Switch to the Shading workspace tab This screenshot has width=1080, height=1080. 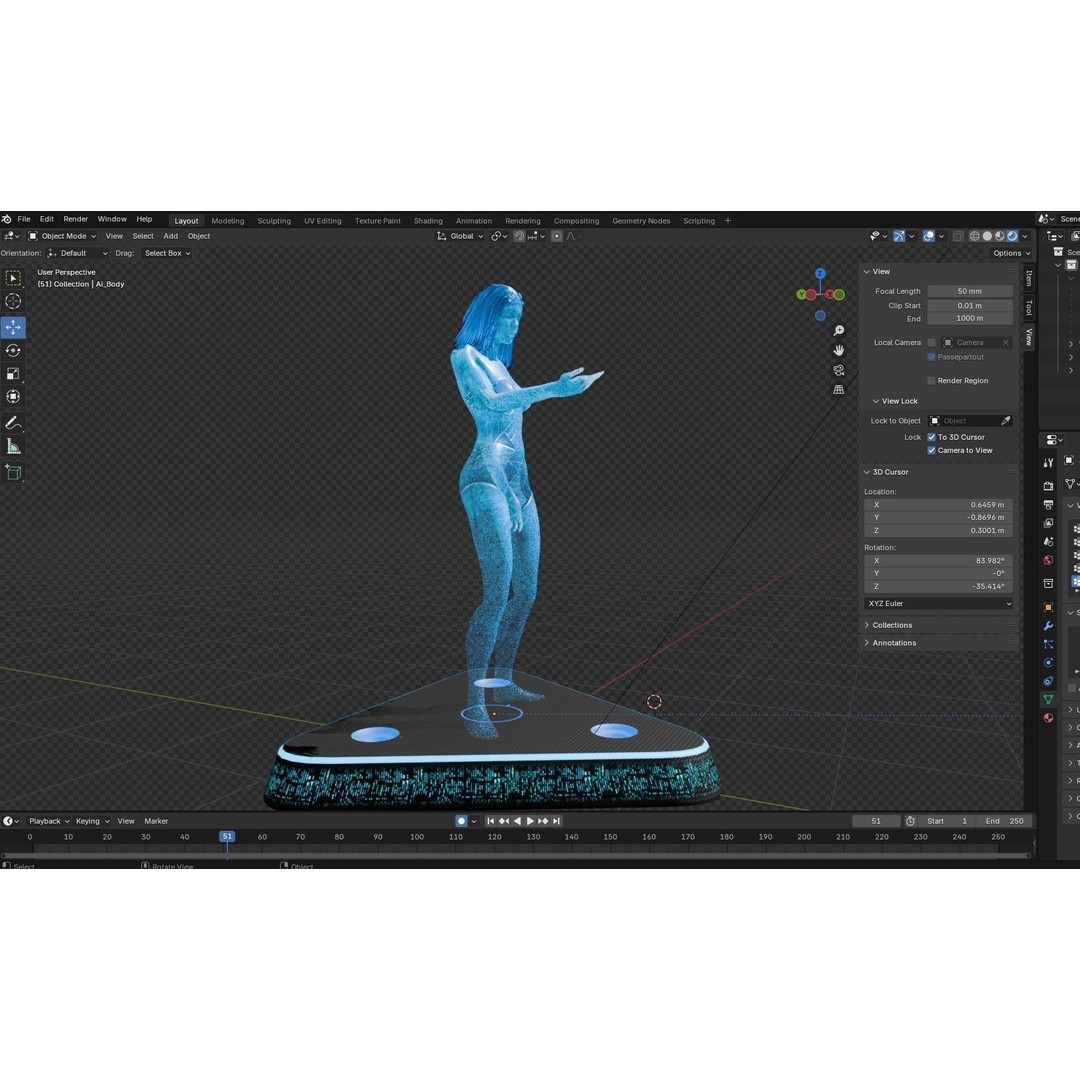pyautogui.click(x=428, y=221)
